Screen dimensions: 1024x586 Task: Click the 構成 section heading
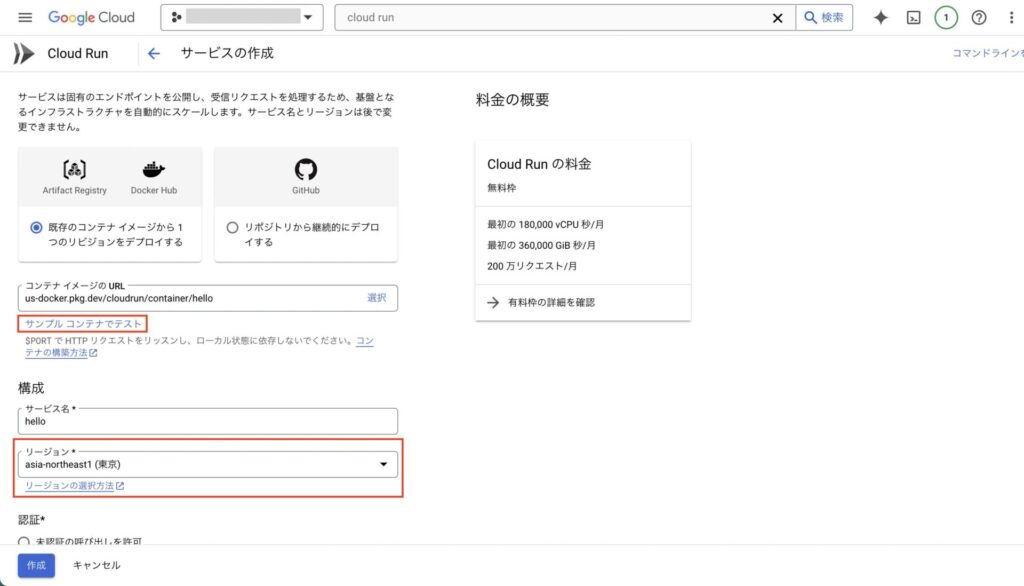click(x=31, y=388)
